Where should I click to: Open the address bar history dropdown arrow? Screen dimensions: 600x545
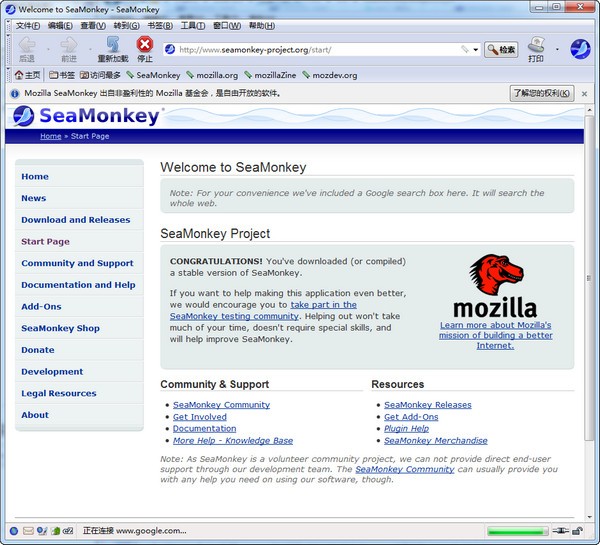coord(476,50)
